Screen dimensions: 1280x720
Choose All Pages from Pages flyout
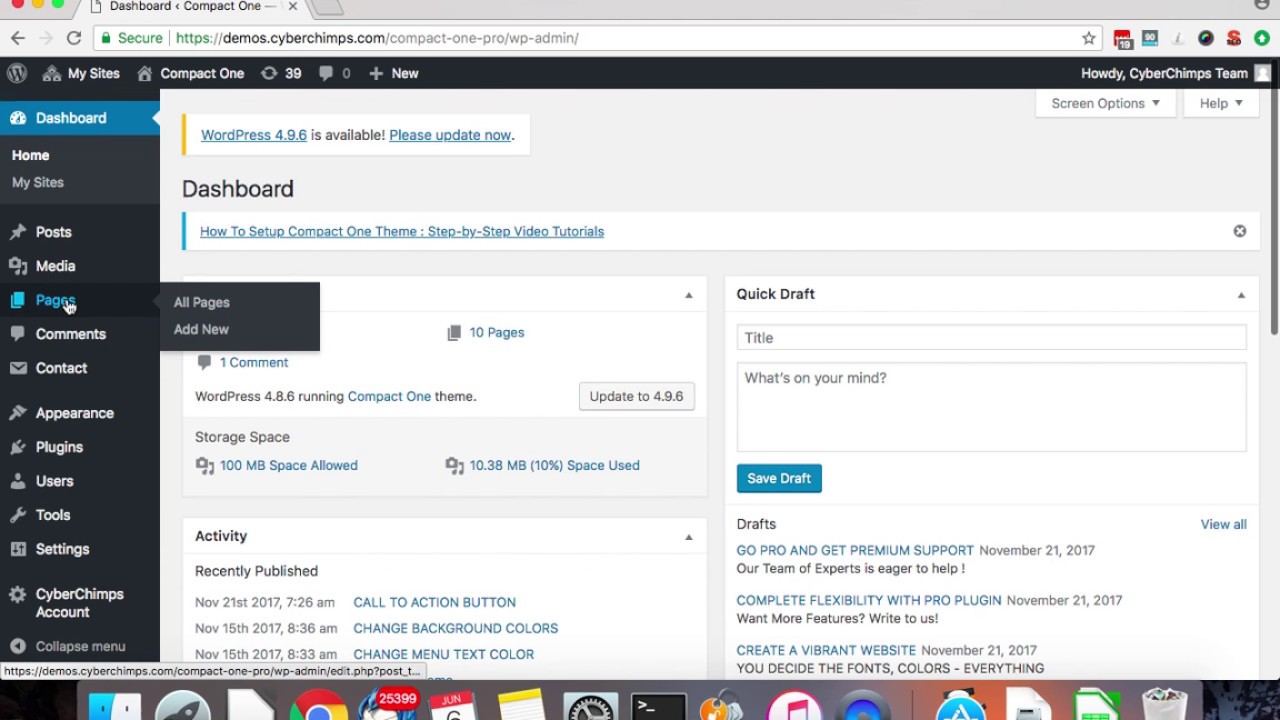202,302
